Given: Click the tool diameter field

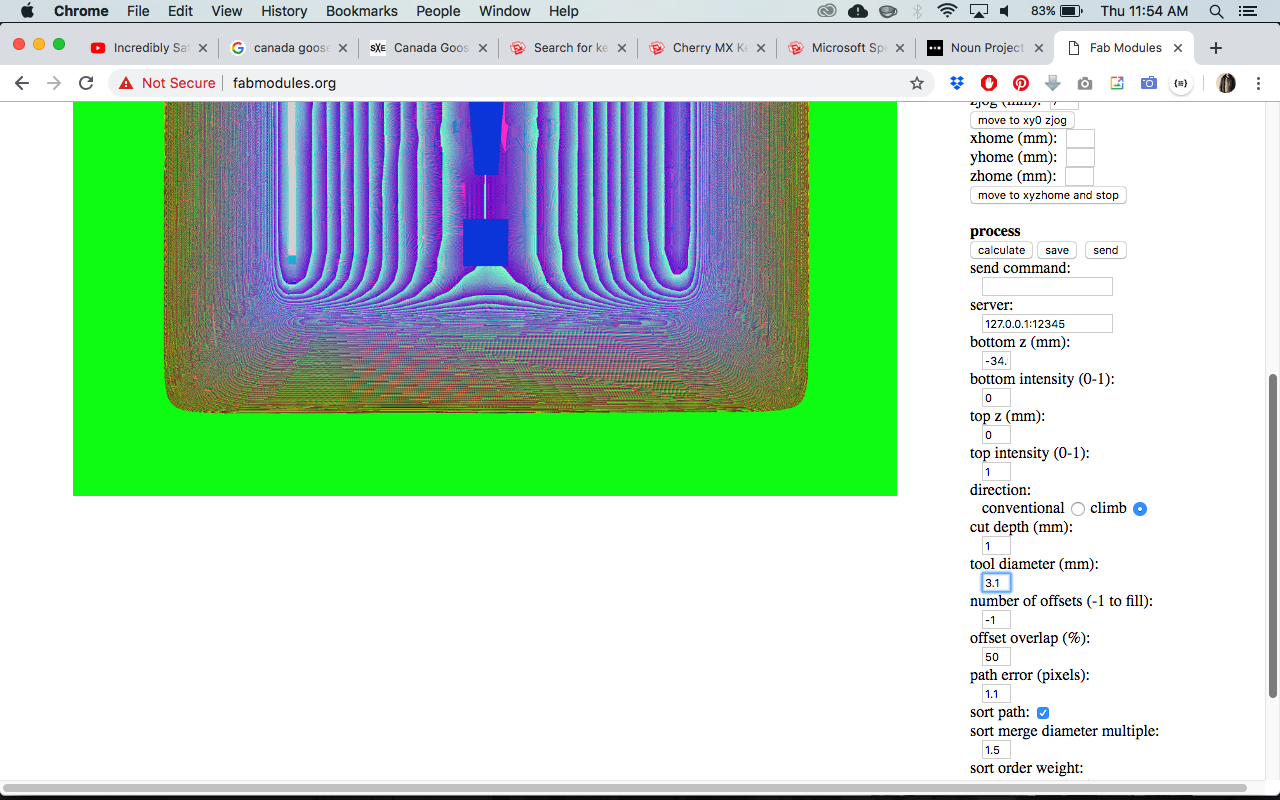Looking at the screenshot, I should [x=996, y=583].
